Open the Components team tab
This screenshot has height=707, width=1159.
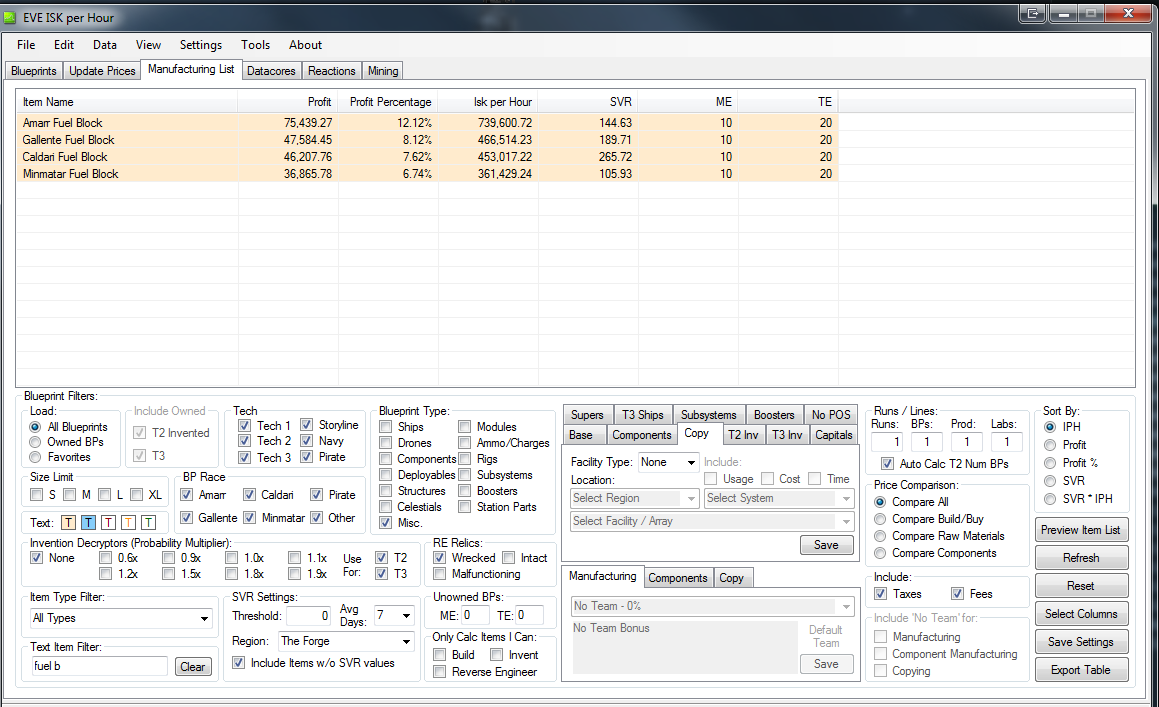tap(678, 578)
